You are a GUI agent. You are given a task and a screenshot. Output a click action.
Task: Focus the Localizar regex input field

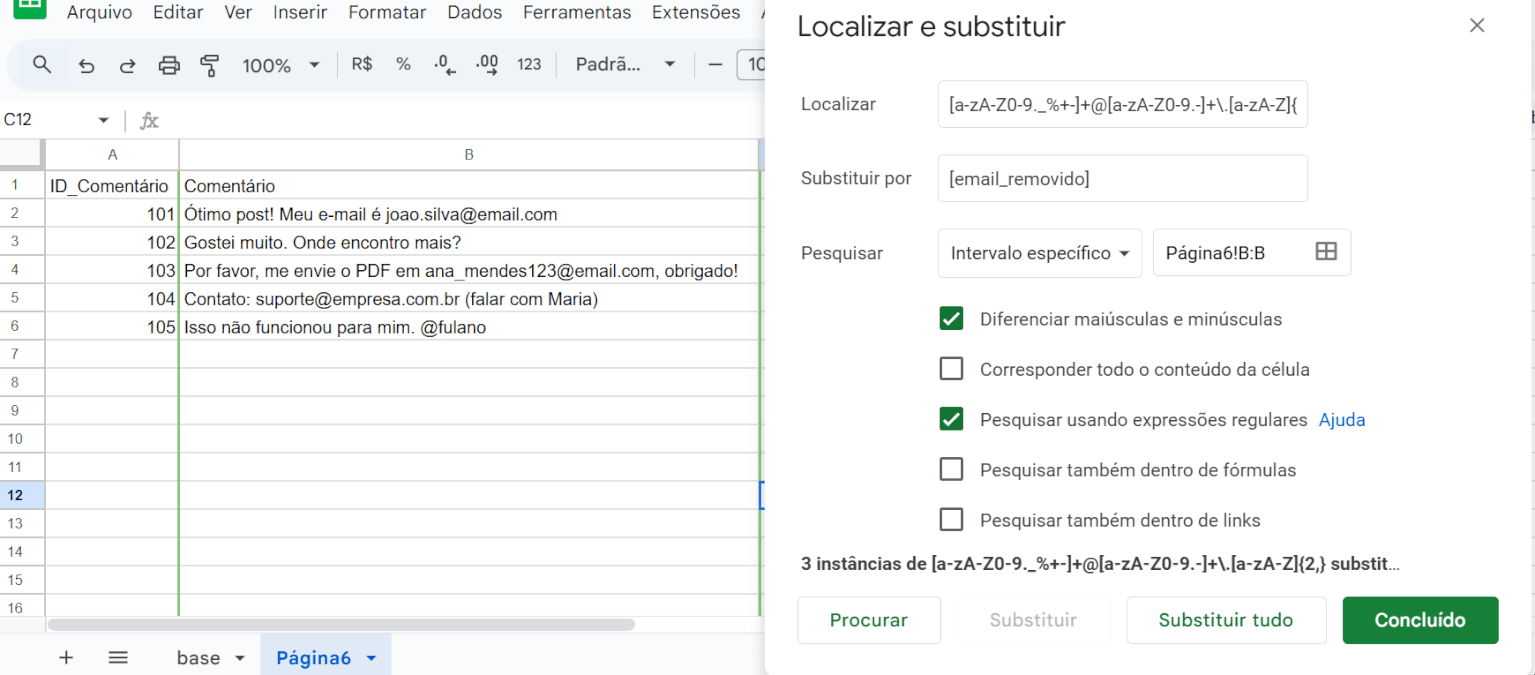(1122, 104)
